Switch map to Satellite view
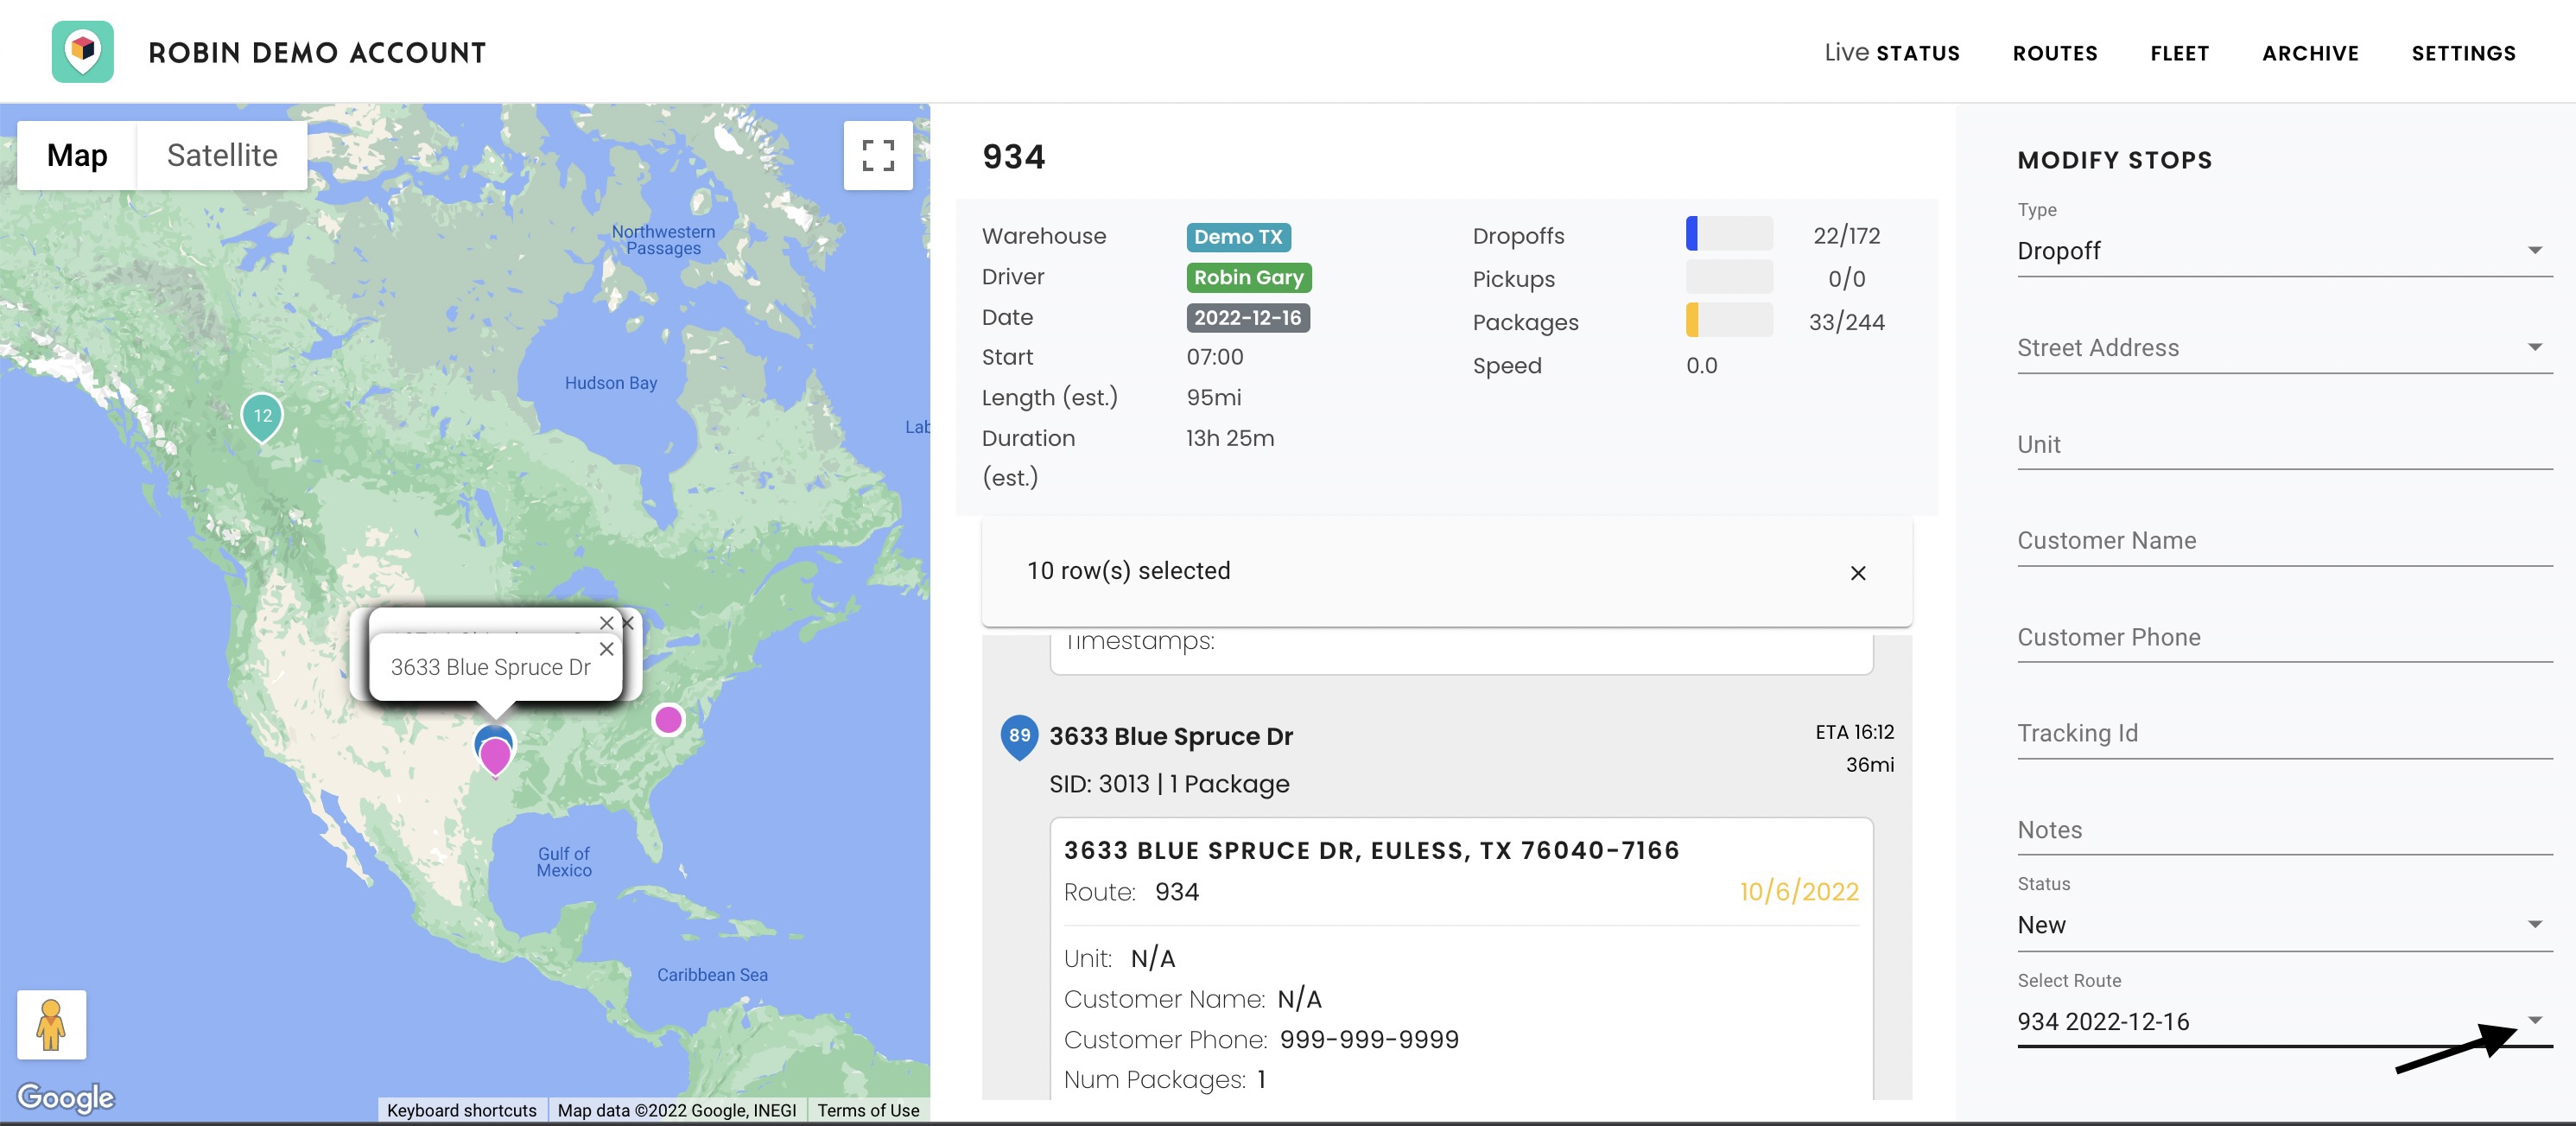 pyautogui.click(x=222, y=155)
